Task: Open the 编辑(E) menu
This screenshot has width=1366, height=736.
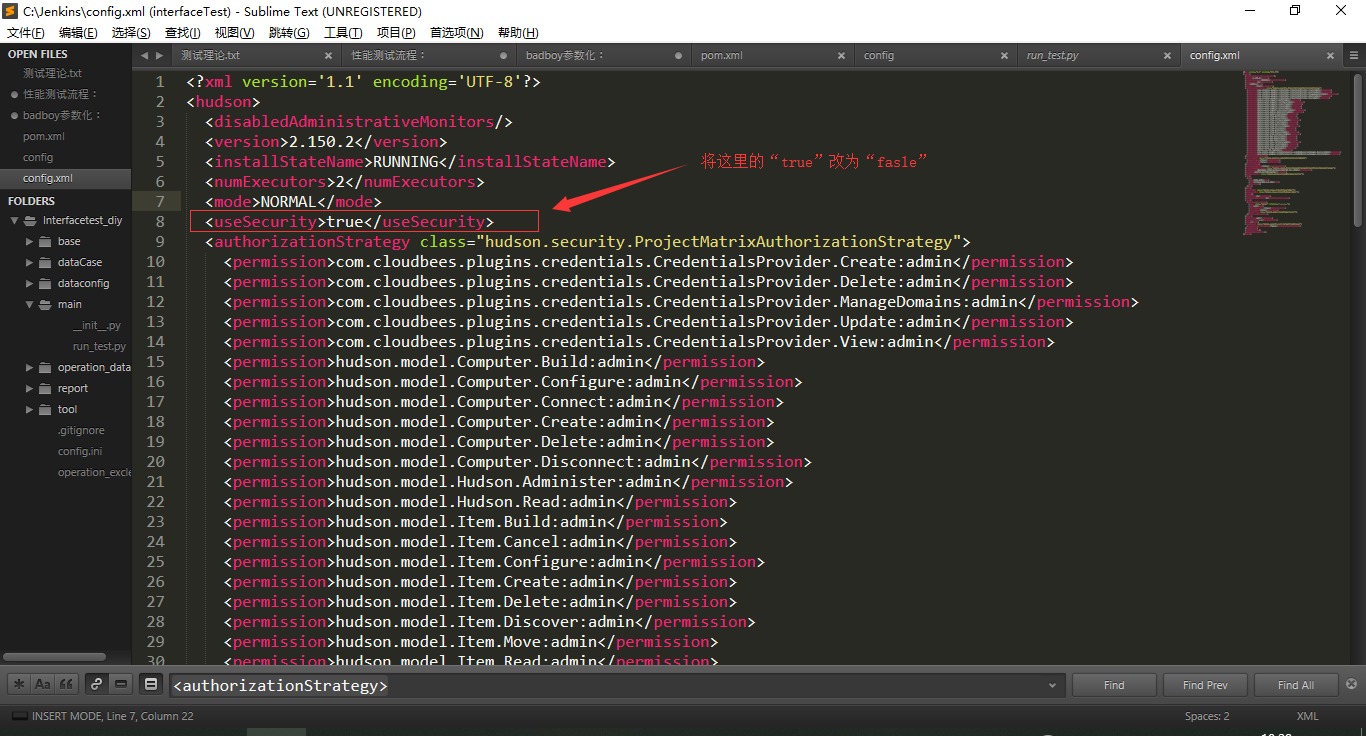Action: pos(78,33)
